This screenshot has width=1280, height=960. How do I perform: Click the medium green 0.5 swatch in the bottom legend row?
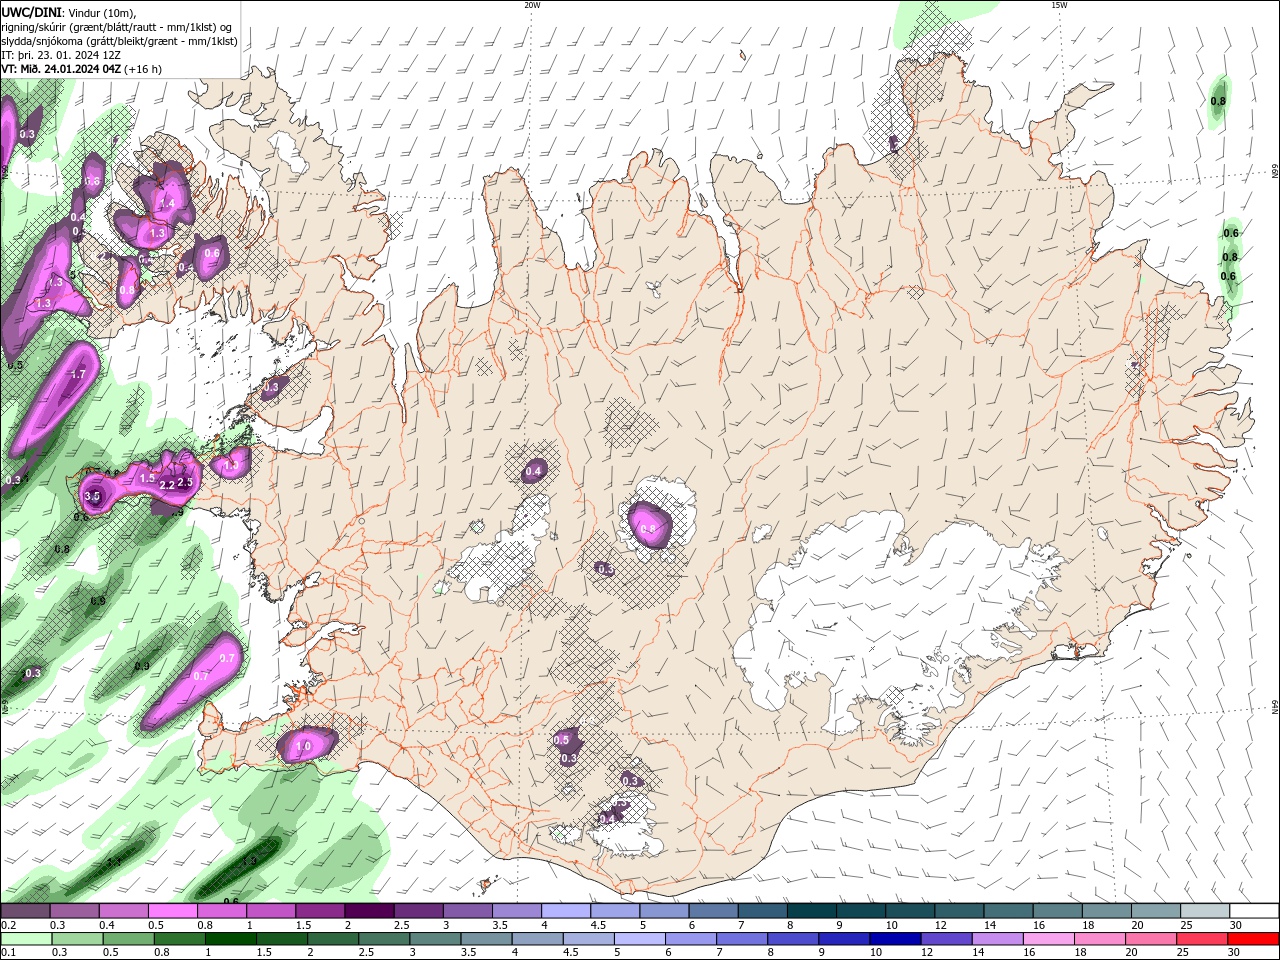point(128,939)
